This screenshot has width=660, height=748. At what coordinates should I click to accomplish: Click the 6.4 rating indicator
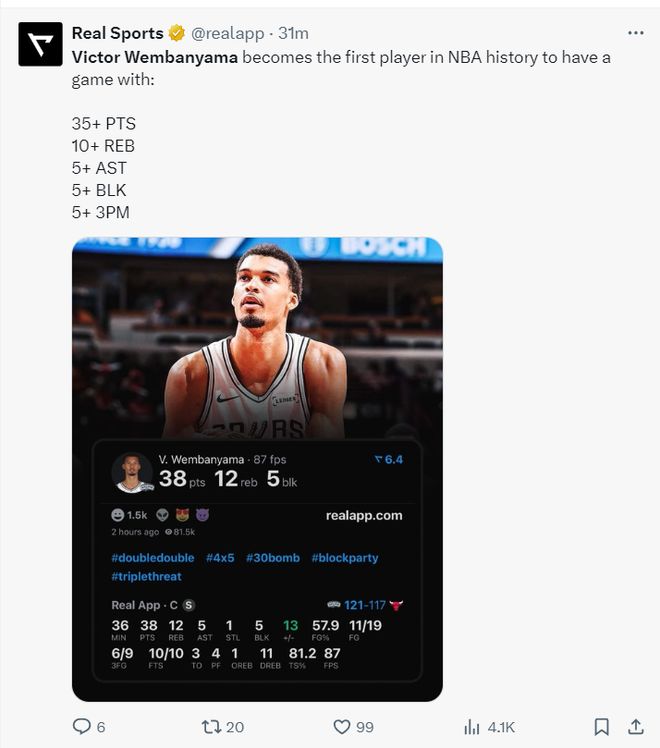[389, 459]
